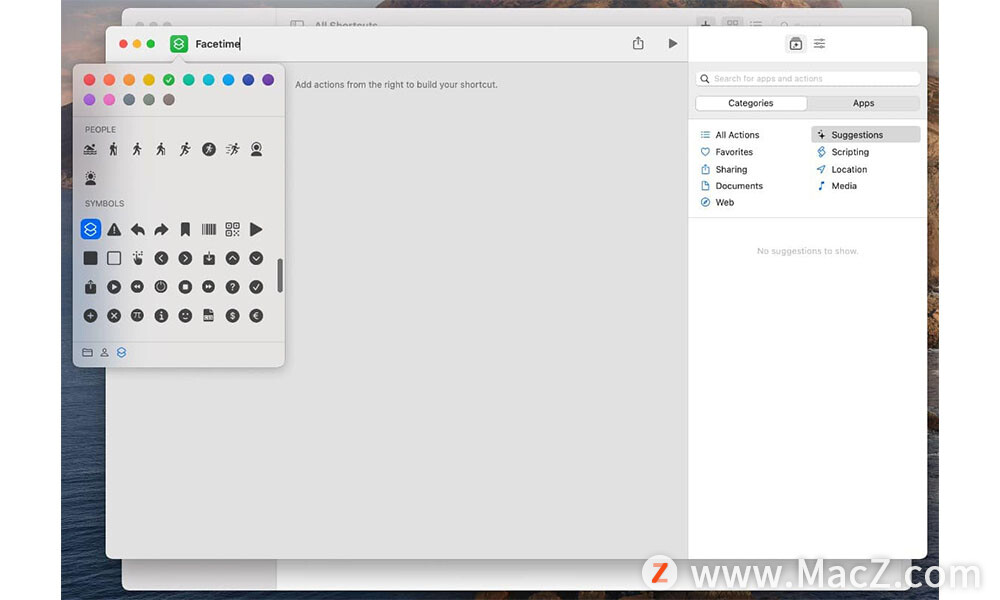Select the QR code glyph in Symbols
Image resolution: width=1000 pixels, height=600 pixels.
(x=232, y=229)
